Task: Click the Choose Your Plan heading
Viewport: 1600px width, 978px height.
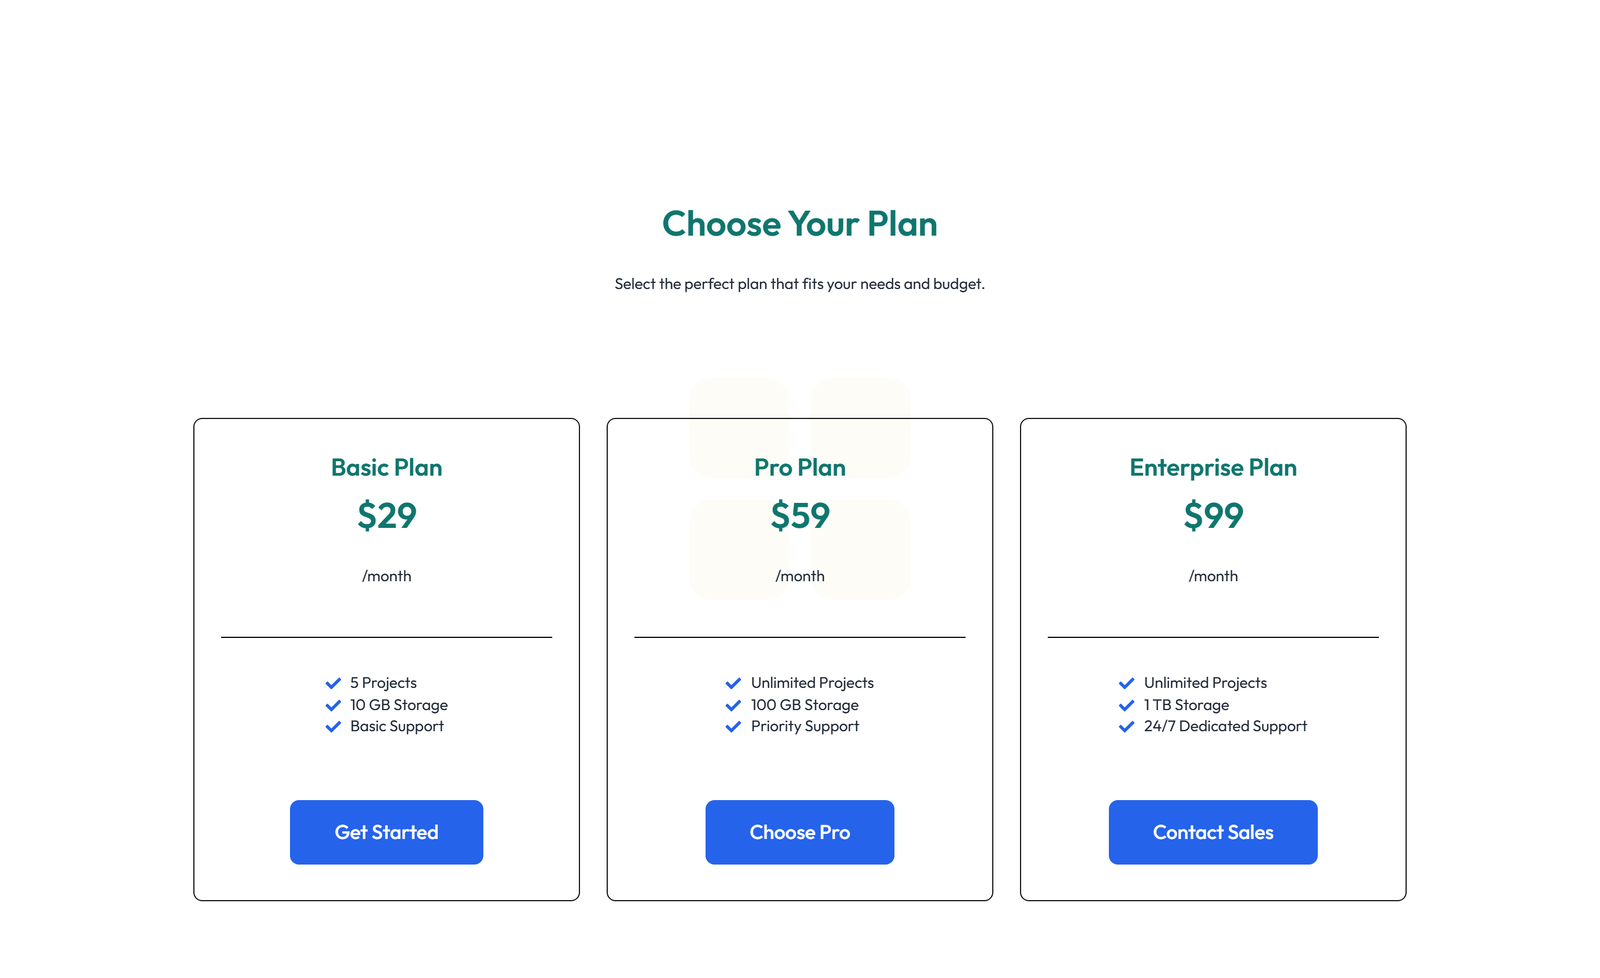Action: 799,224
